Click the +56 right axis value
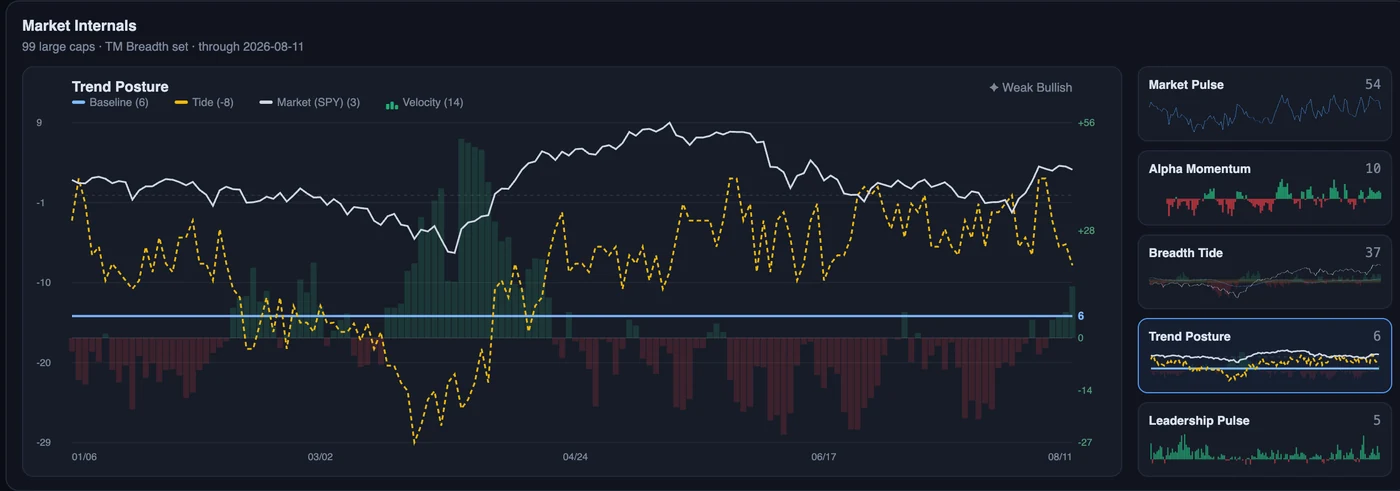The height and width of the screenshot is (491, 1400). (1086, 123)
